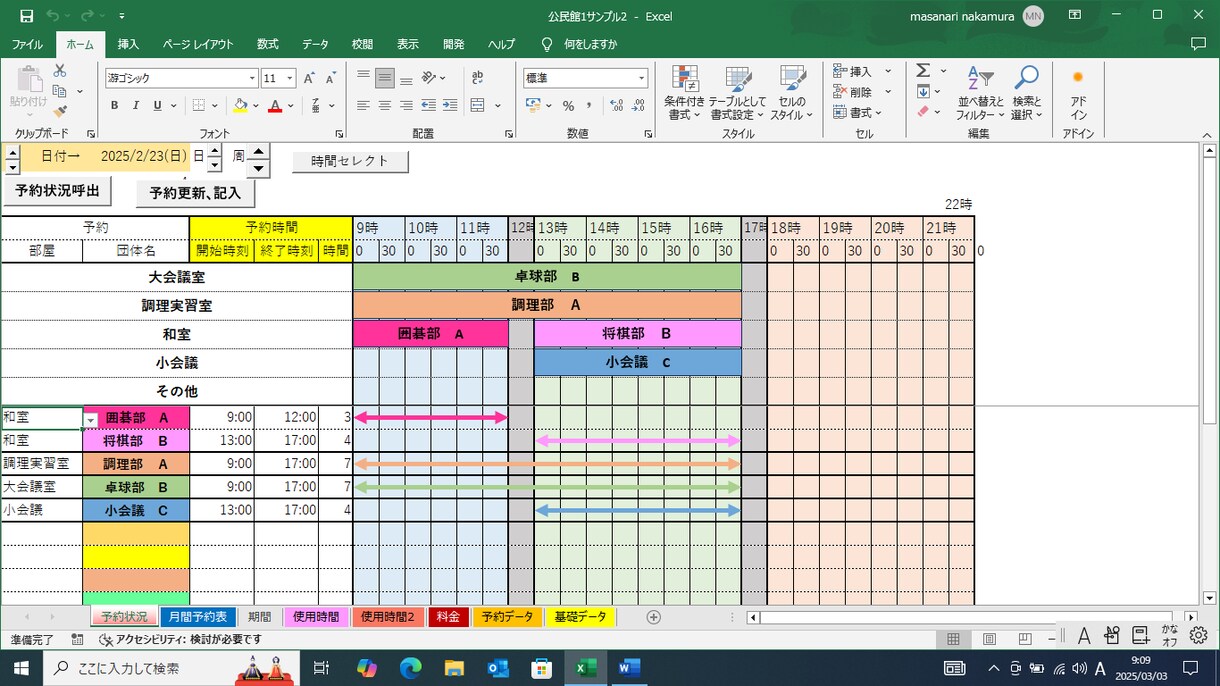Image resolution: width=1220 pixels, height=686 pixels.
Task: Open the 月間予約表 sheet tab
Action: [x=198, y=617]
